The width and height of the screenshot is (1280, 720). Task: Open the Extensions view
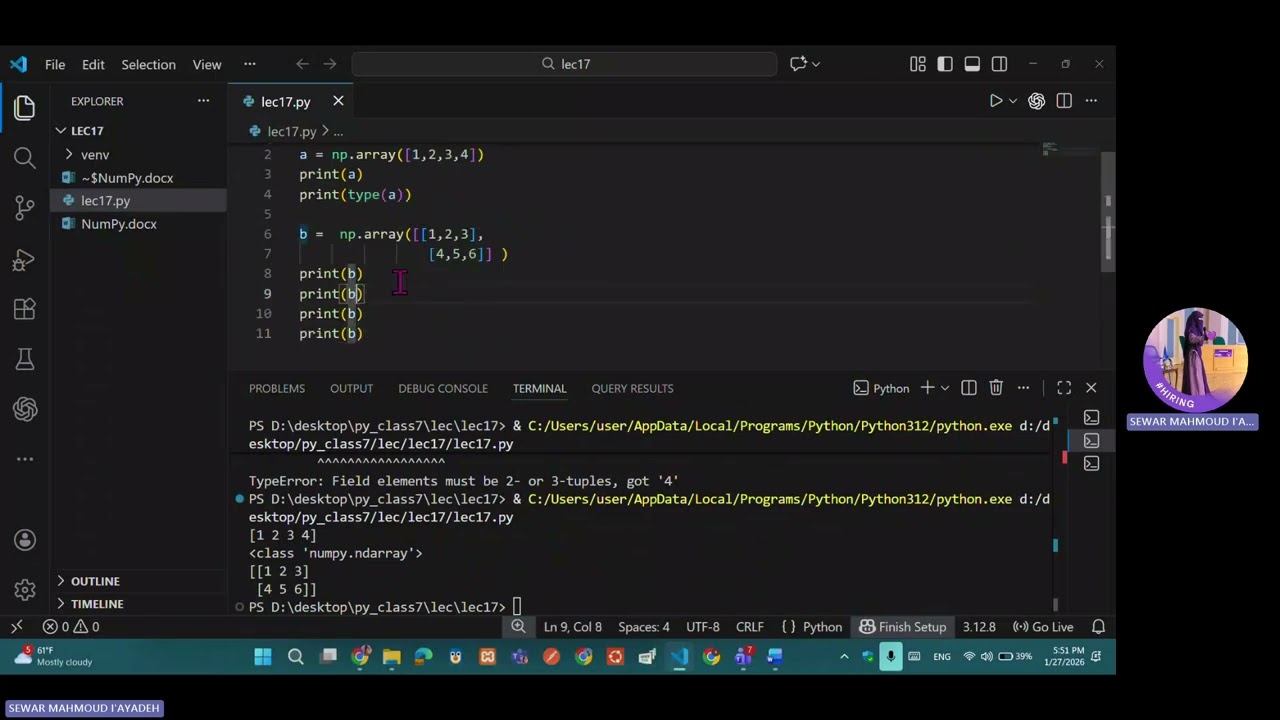click(24, 309)
